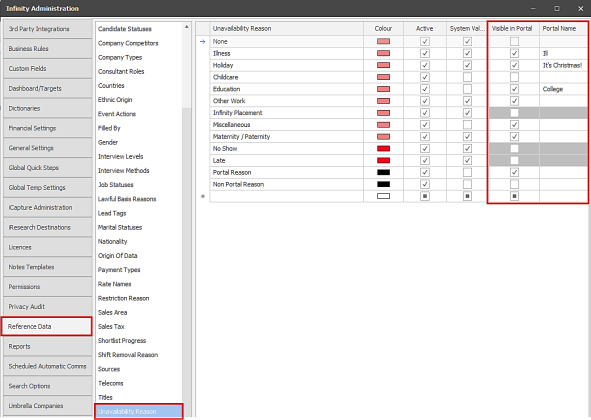Maximize the Infinity Administration window
Viewport: 591px width, 420px height.
tap(557, 8)
